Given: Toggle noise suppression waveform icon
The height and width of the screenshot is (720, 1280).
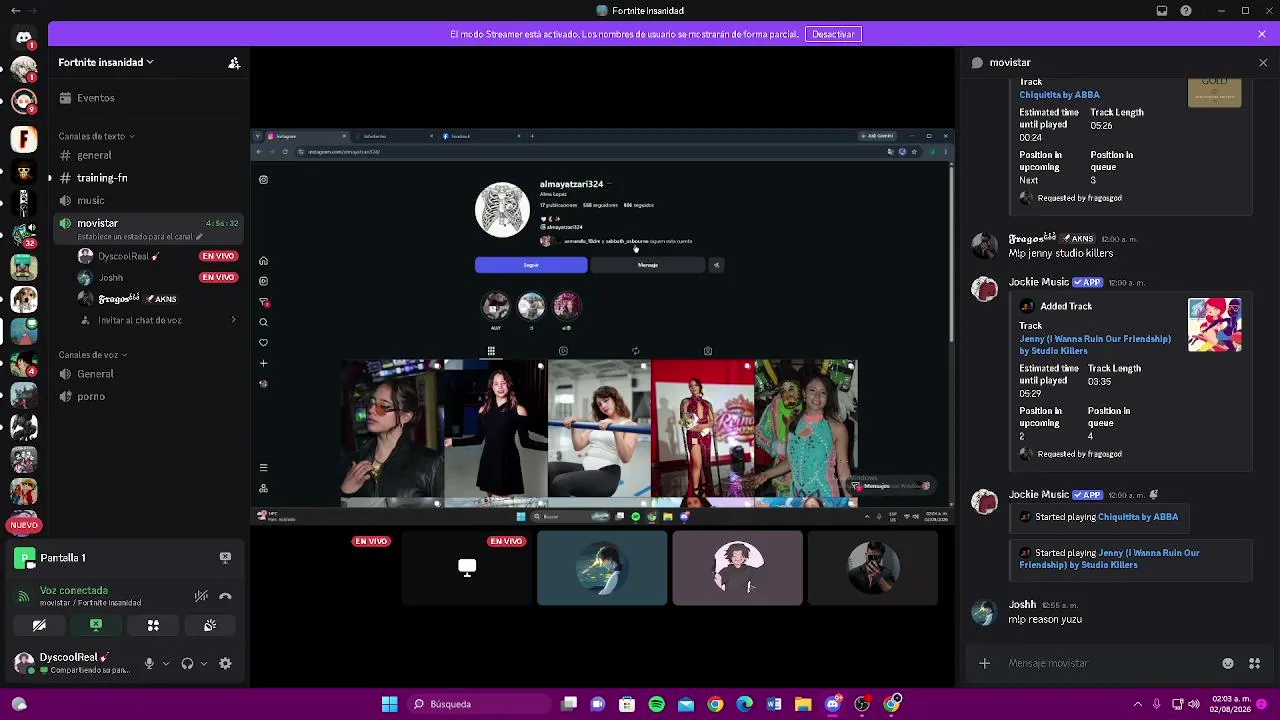Looking at the screenshot, I should [201, 596].
